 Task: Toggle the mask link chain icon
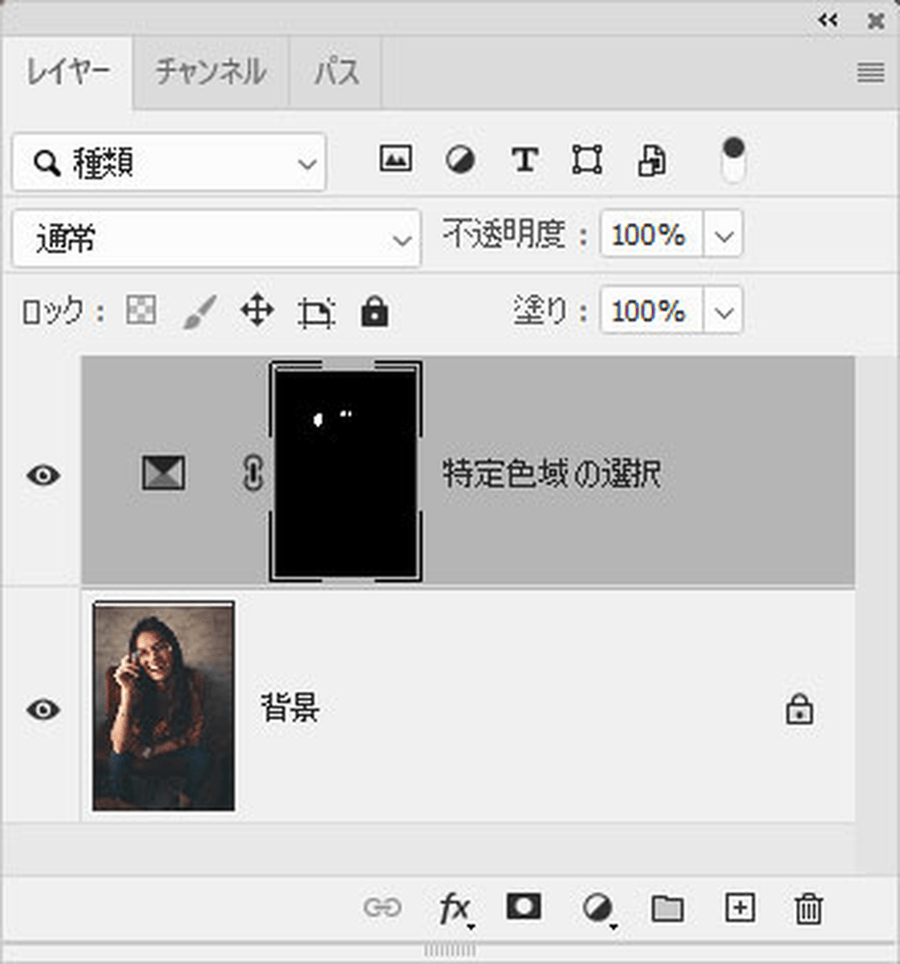252,473
